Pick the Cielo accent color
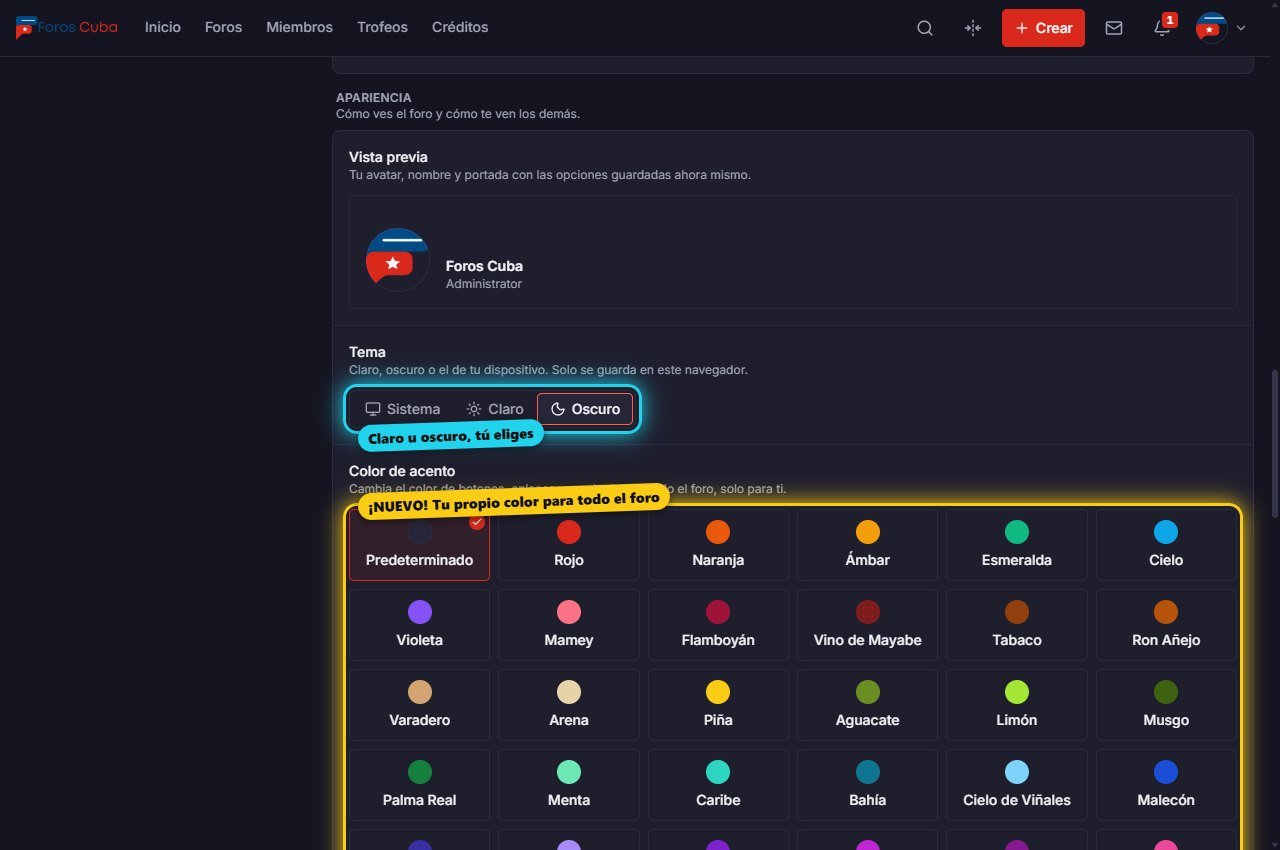This screenshot has width=1280, height=850. click(x=1166, y=545)
